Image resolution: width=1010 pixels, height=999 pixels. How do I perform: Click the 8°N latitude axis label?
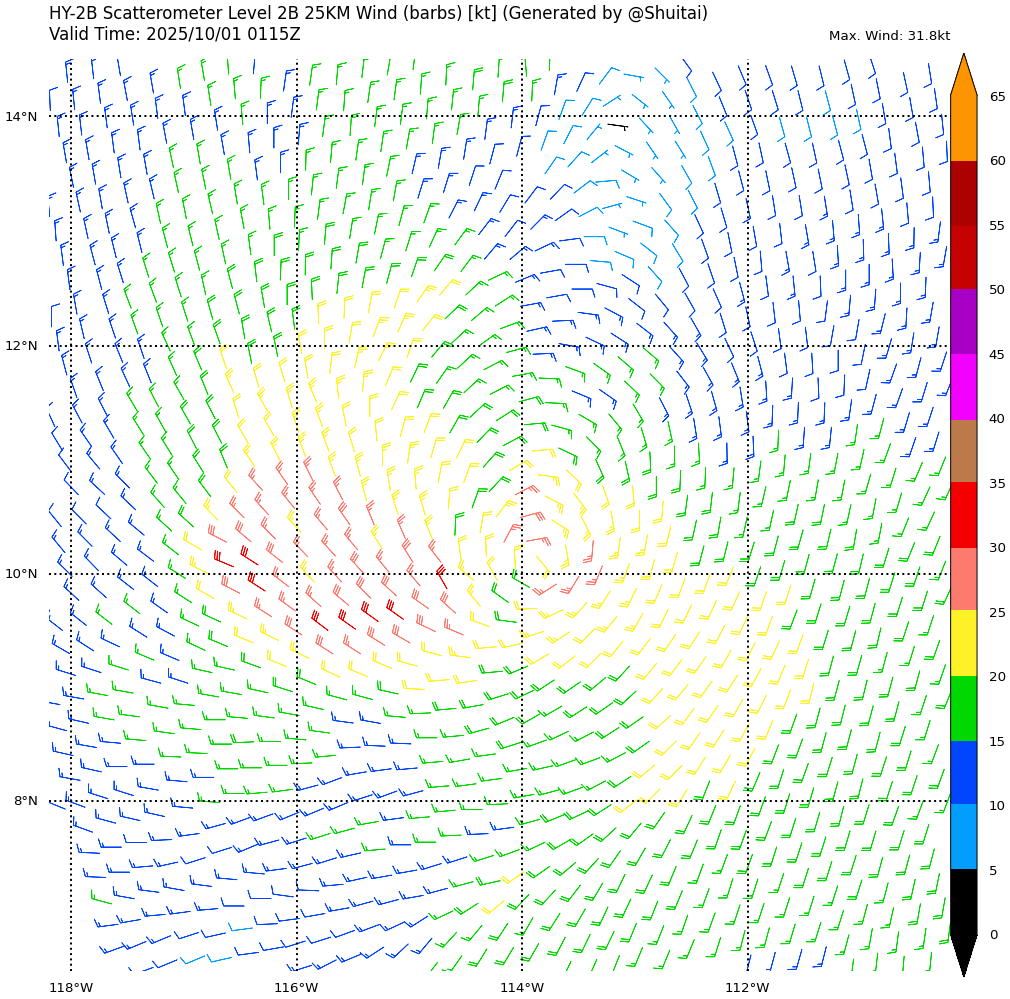25,801
